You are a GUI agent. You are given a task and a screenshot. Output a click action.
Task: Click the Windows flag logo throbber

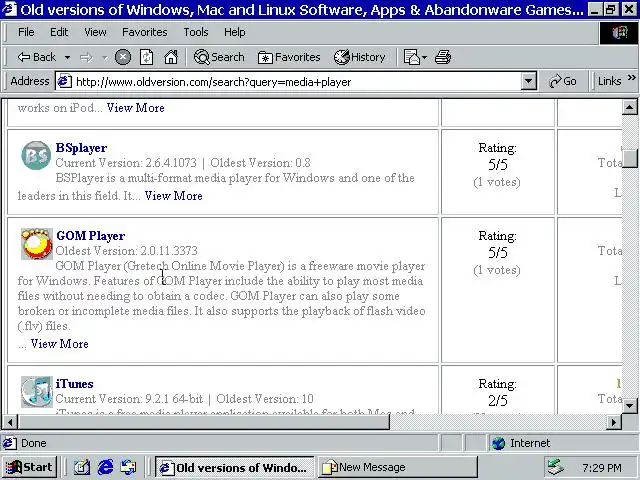[x=620, y=32]
